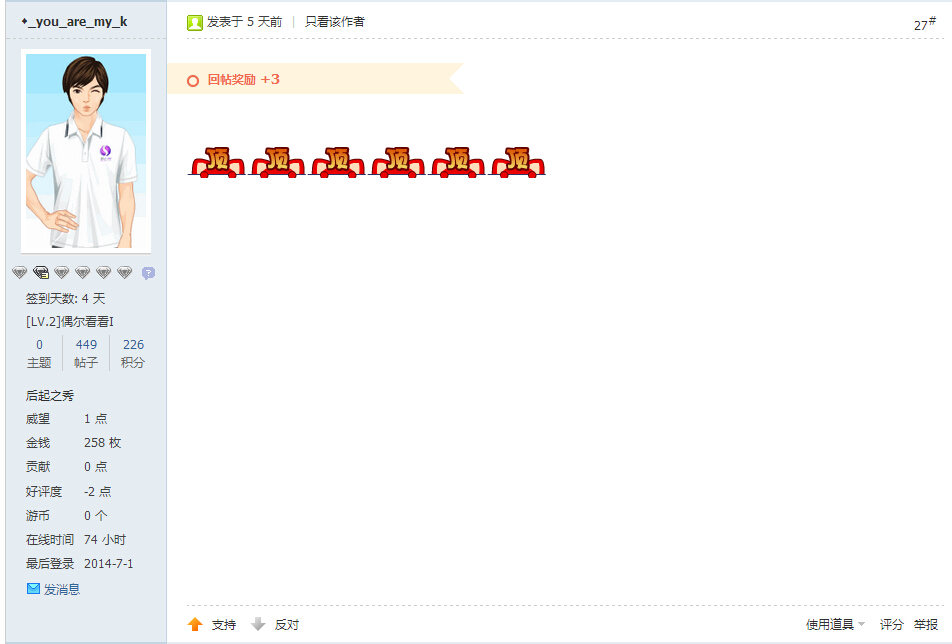Click the last gray diamond badge
The width and height of the screenshot is (952, 644).
pos(124,273)
